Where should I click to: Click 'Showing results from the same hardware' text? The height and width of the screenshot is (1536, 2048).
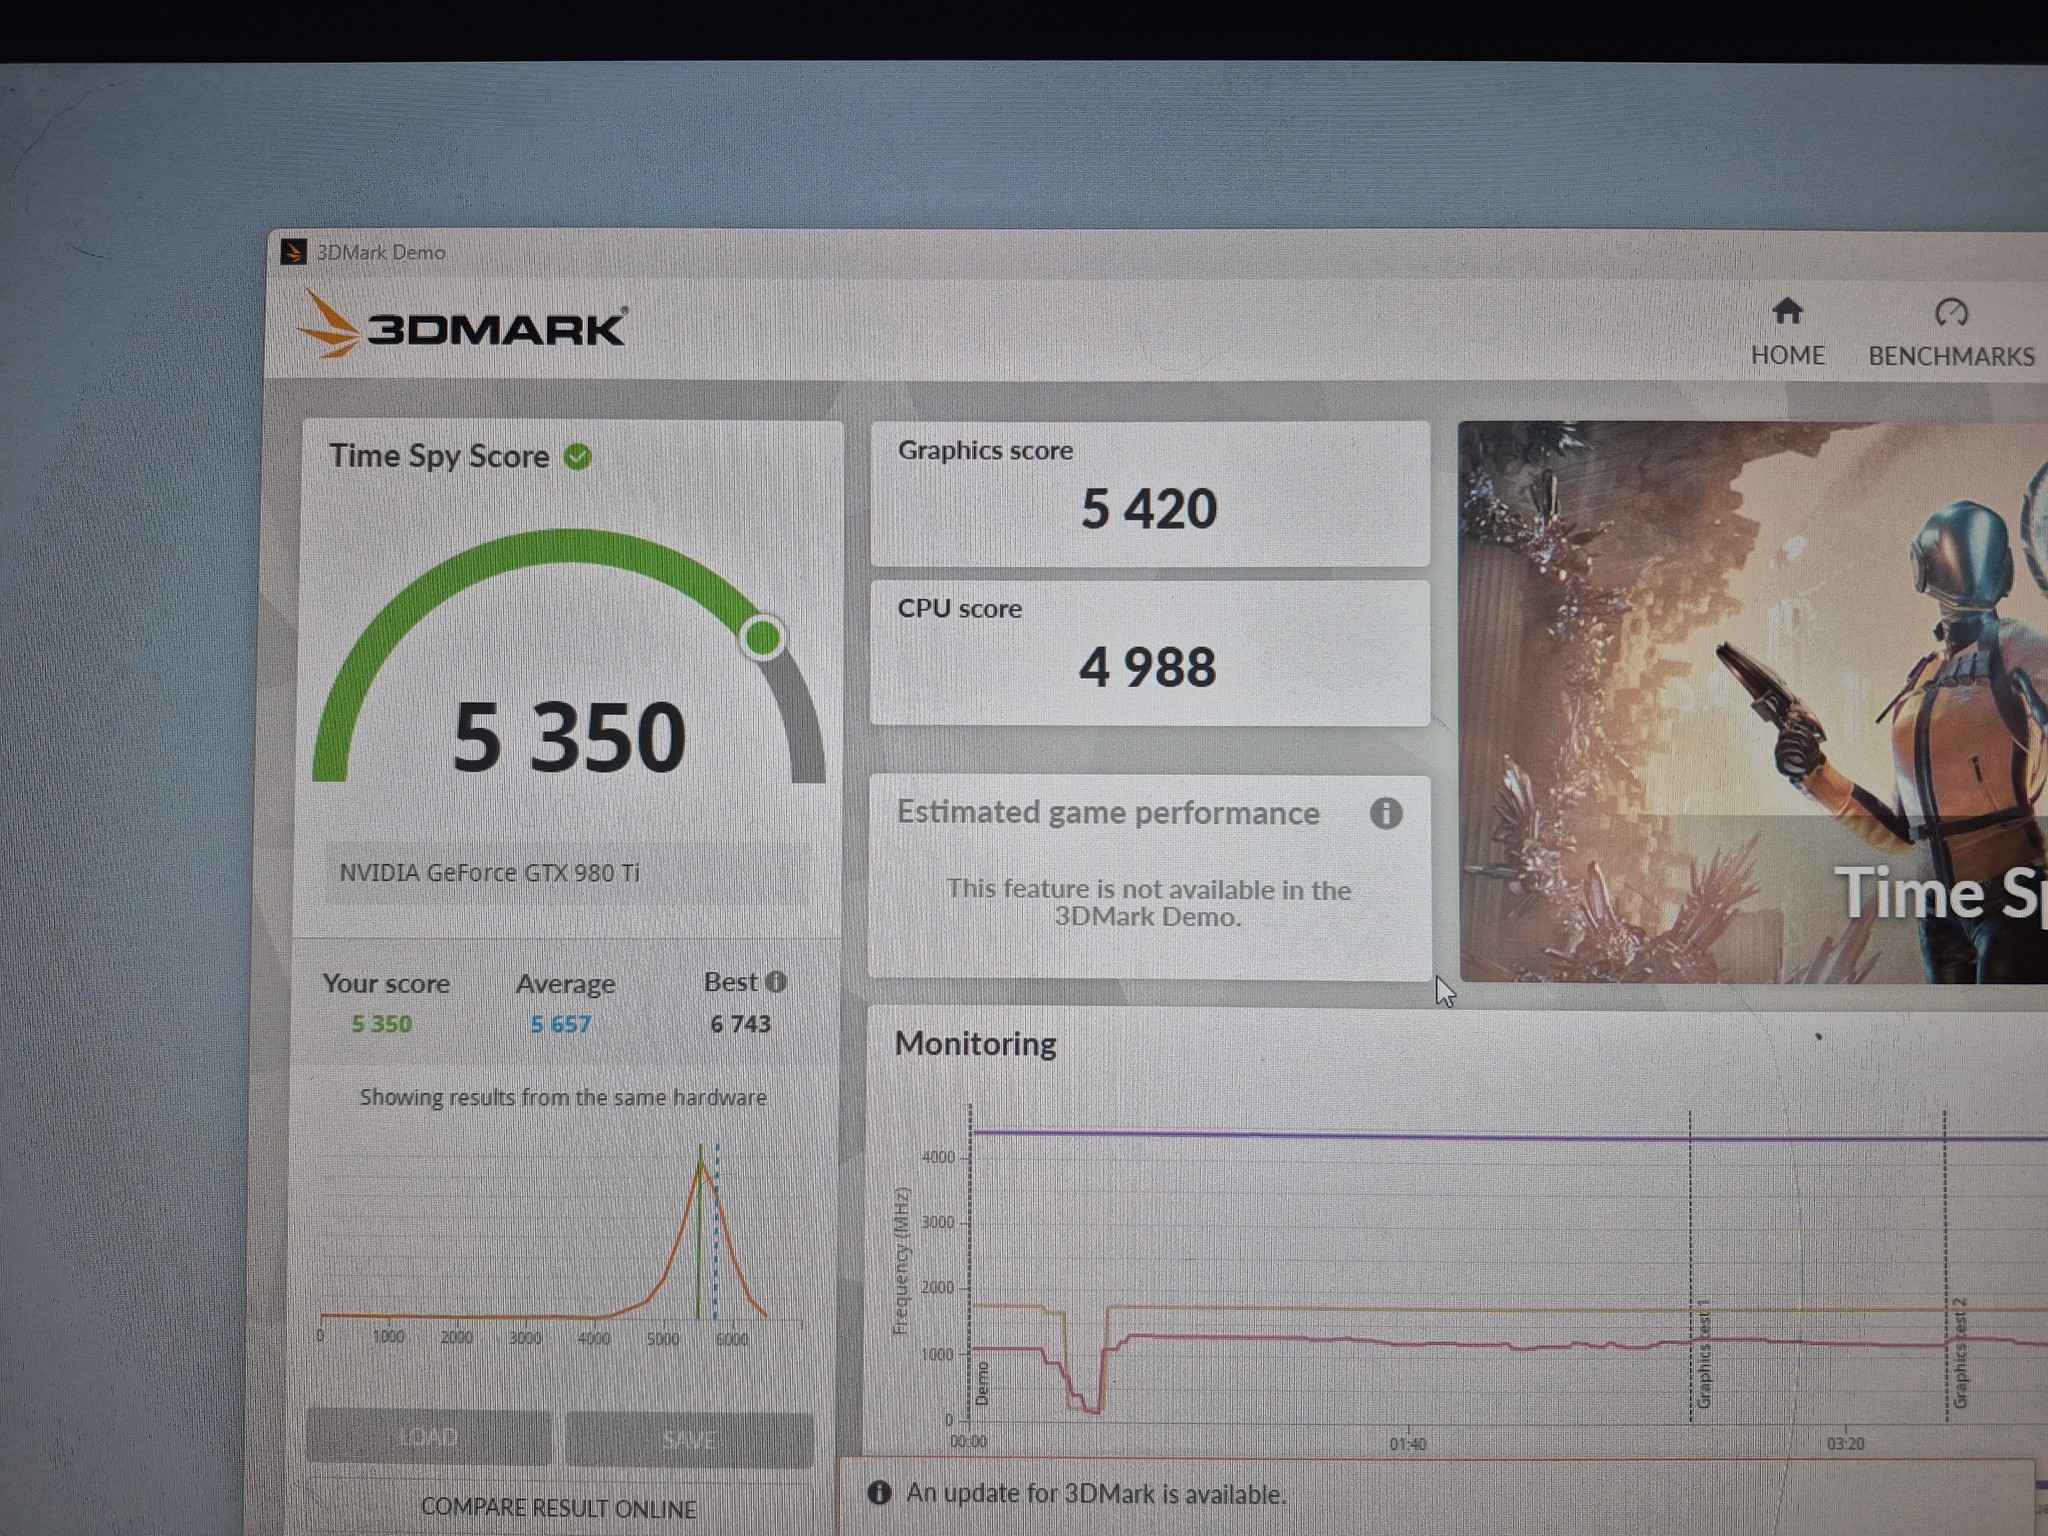click(x=563, y=1097)
